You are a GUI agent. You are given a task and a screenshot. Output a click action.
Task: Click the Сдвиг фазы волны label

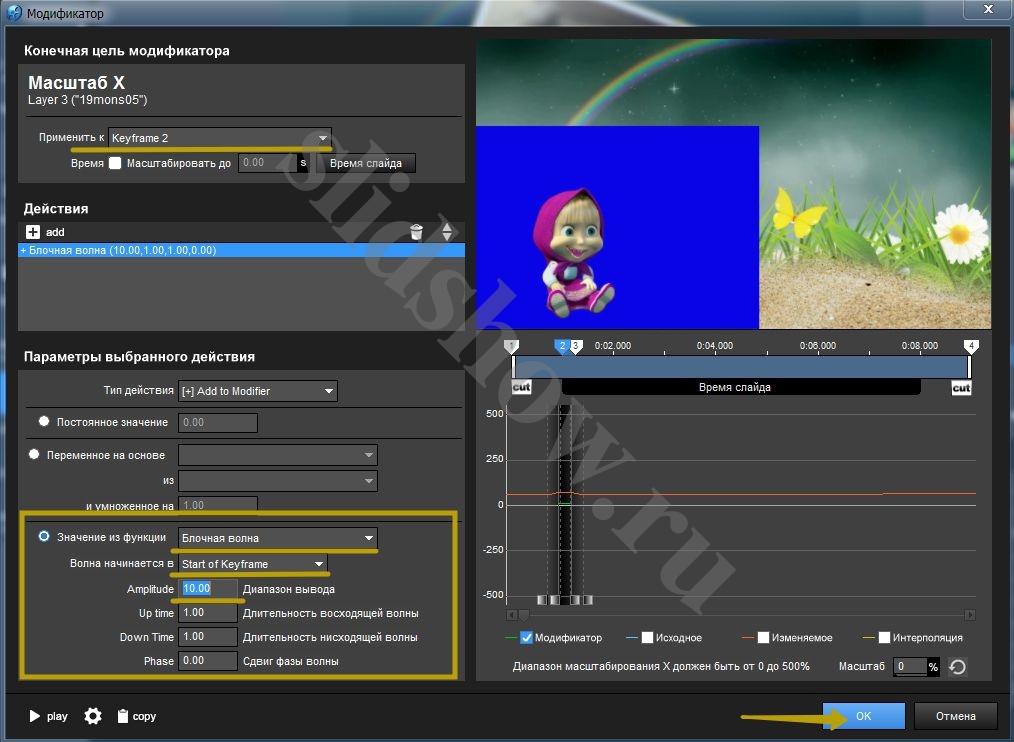pos(290,661)
